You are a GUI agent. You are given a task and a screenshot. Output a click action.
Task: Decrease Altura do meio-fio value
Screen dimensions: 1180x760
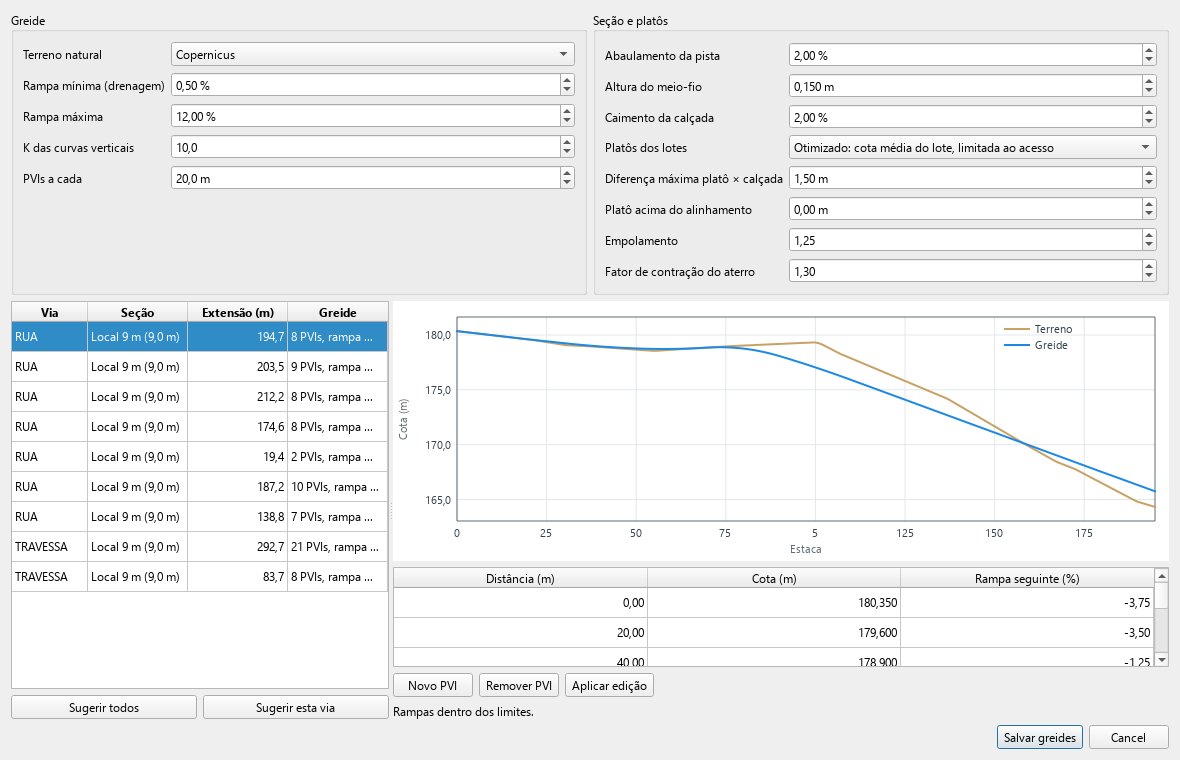[x=1148, y=91]
